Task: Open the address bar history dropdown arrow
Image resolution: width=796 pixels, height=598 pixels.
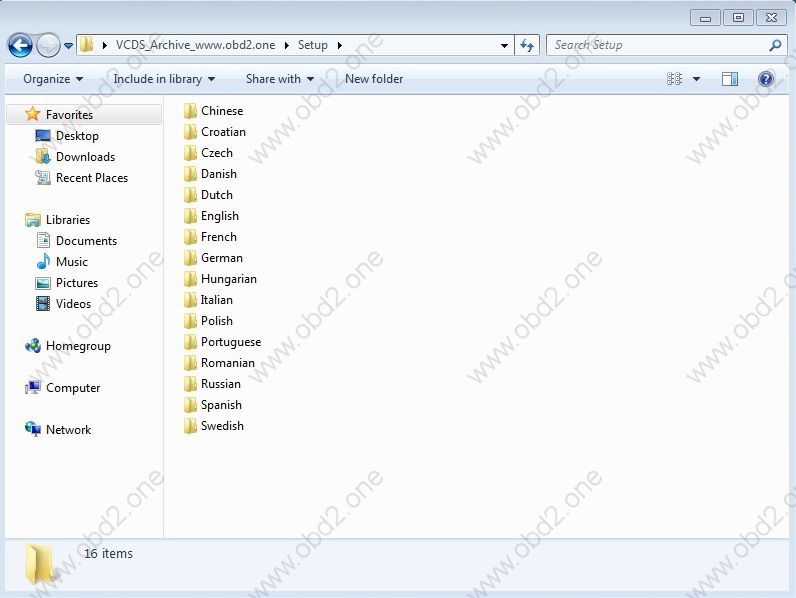Action: pos(505,45)
